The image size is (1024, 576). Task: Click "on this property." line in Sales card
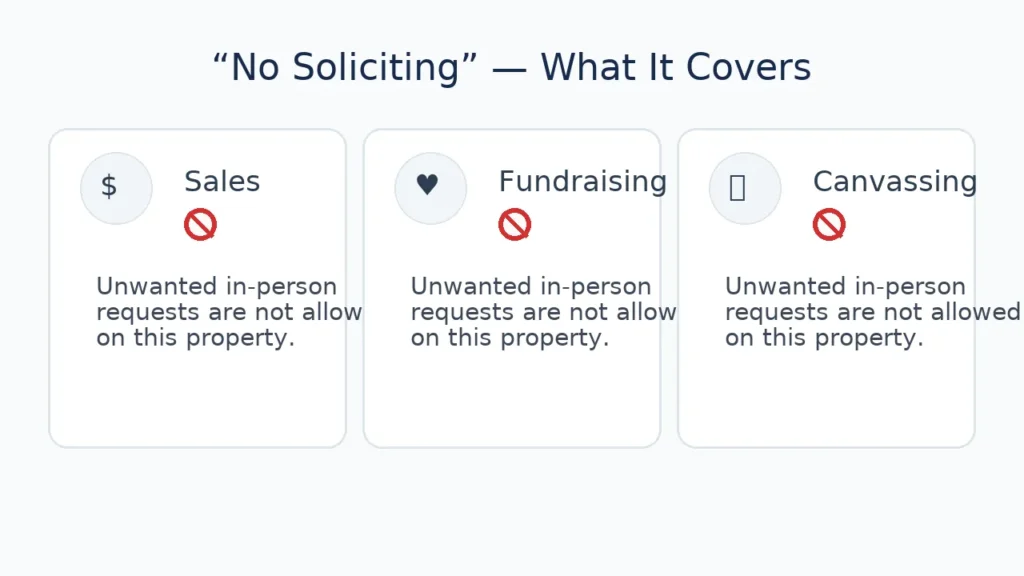tap(195, 338)
